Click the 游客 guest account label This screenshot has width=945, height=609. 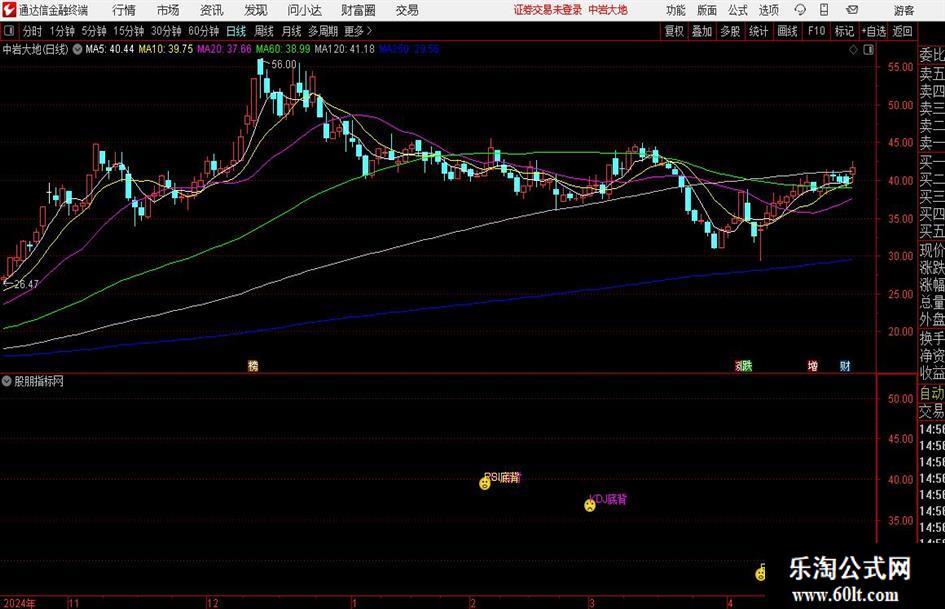point(904,10)
